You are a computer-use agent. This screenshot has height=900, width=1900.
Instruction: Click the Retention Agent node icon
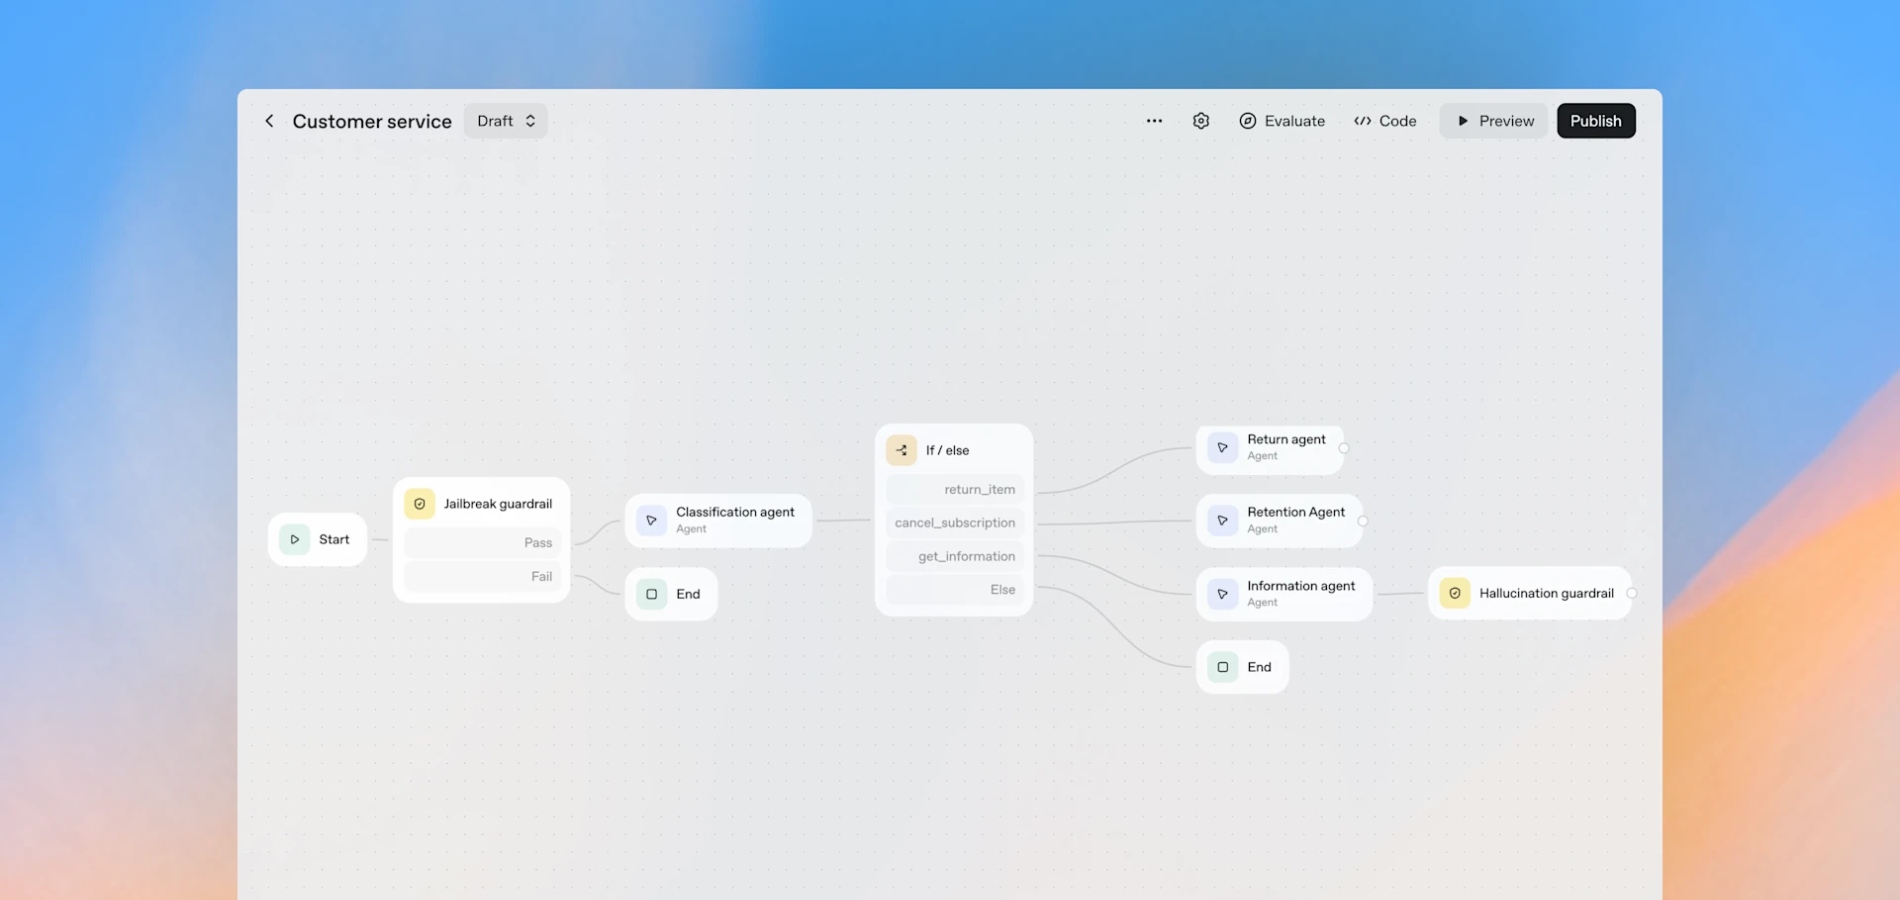tap(1222, 520)
